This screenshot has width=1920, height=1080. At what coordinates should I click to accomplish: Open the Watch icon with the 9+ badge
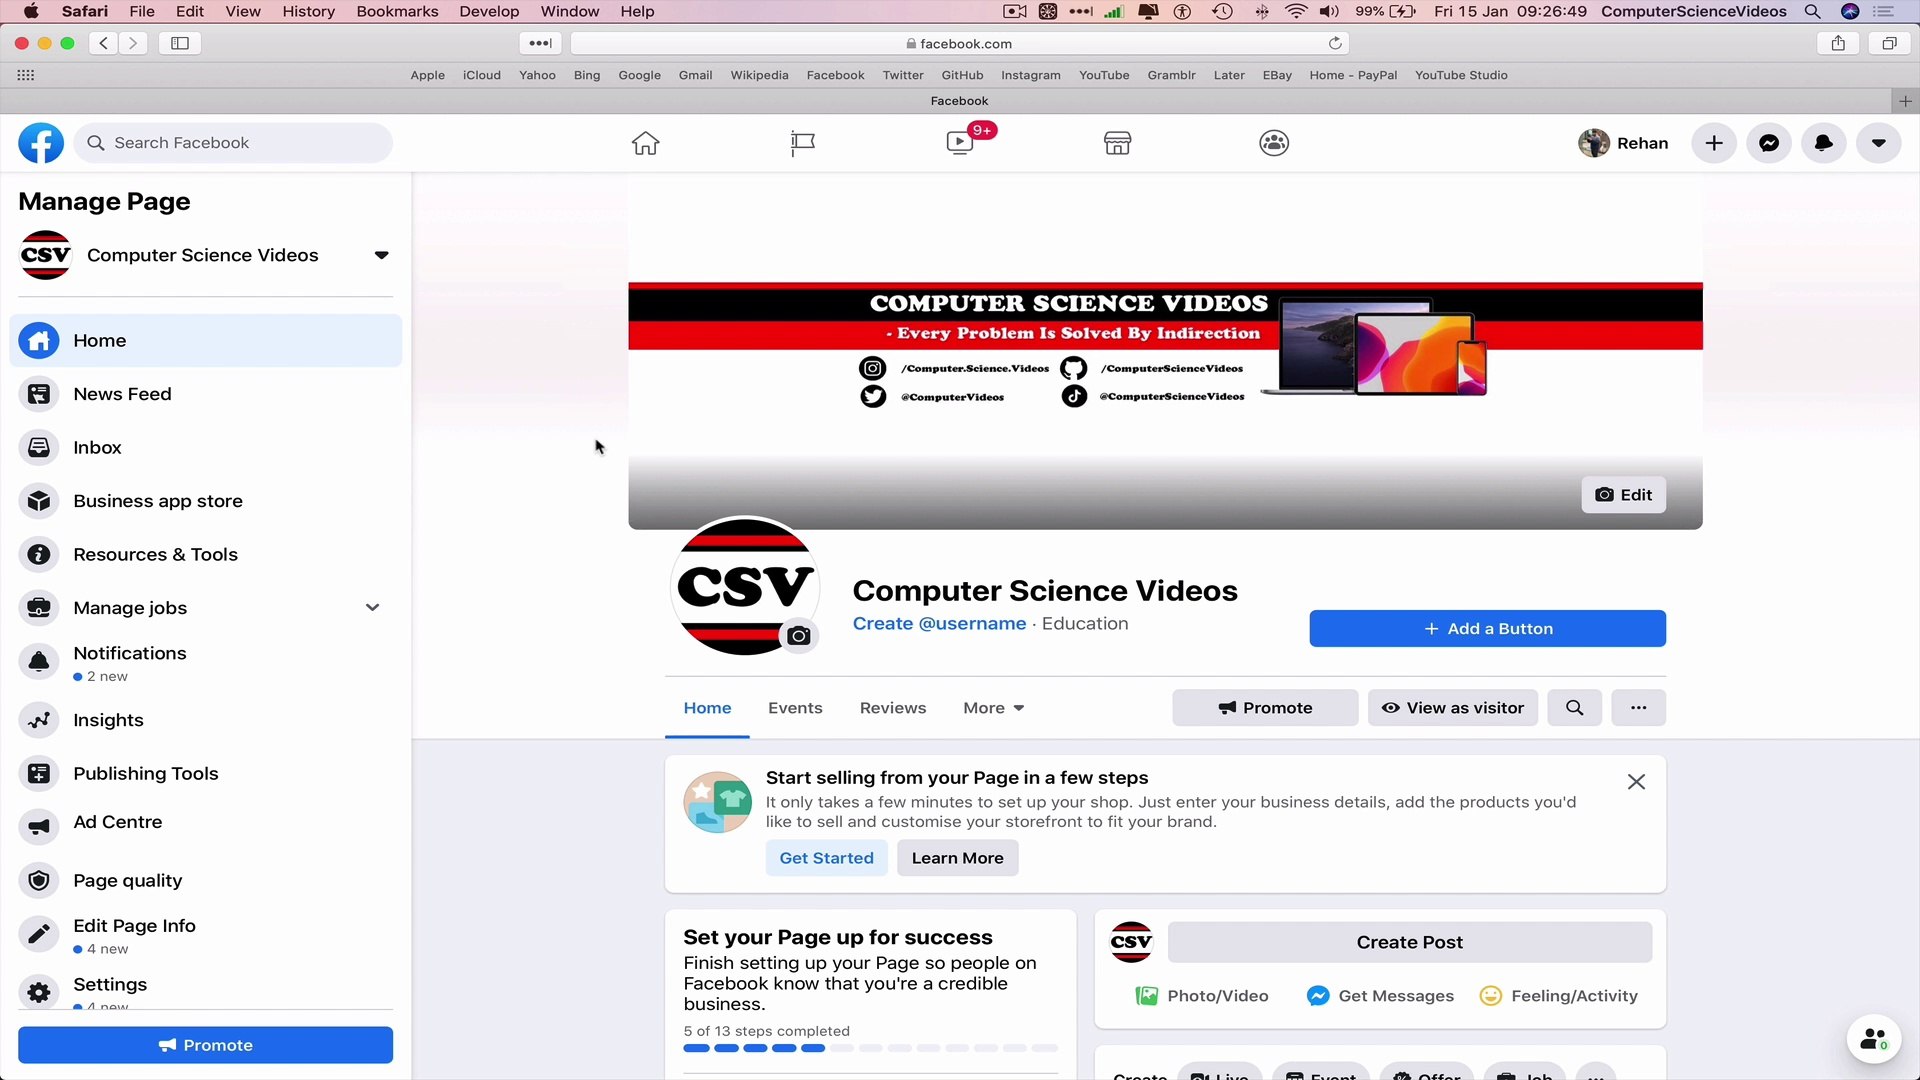[959, 143]
